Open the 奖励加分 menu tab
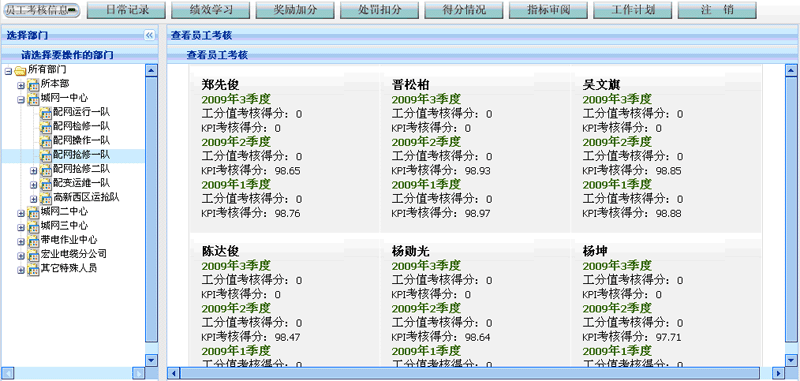The width and height of the screenshot is (800, 381). [x=295, y=10]
